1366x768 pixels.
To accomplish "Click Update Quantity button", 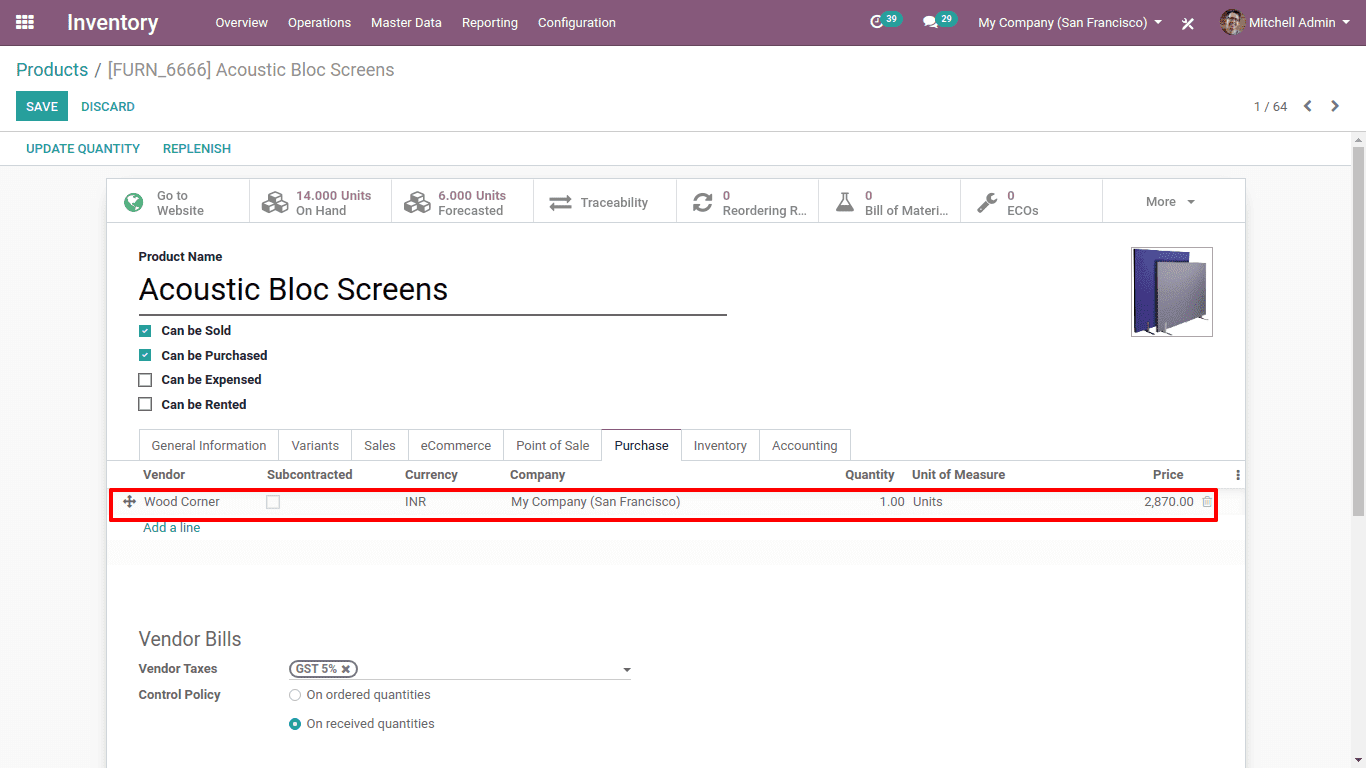I will pos(83,148).
